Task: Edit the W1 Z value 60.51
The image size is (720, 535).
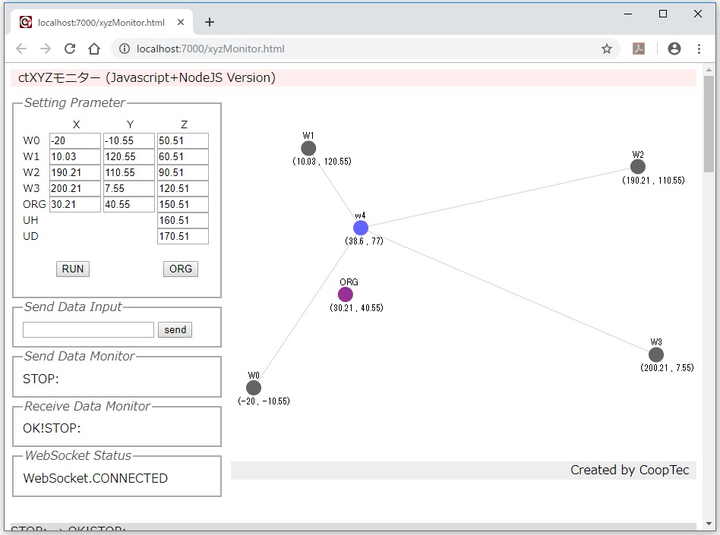Action: tap(183, 157)
